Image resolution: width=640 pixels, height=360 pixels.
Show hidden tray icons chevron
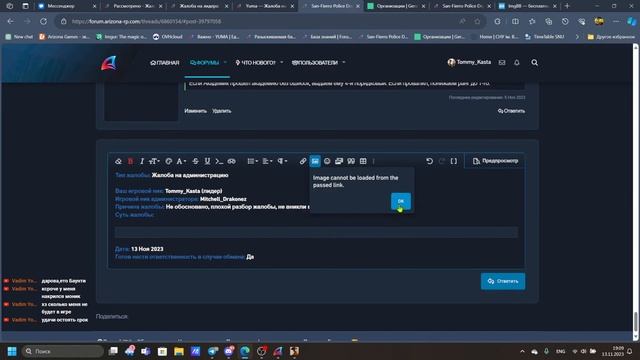(x=522, y=351)
